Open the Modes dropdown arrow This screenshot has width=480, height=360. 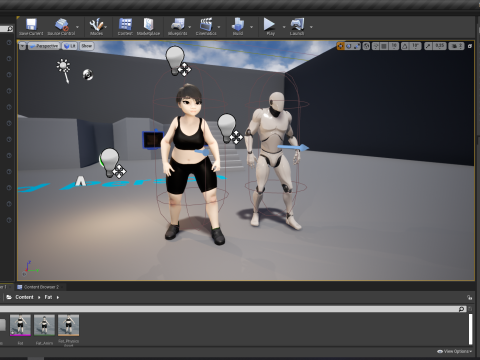tap(106, 27)
